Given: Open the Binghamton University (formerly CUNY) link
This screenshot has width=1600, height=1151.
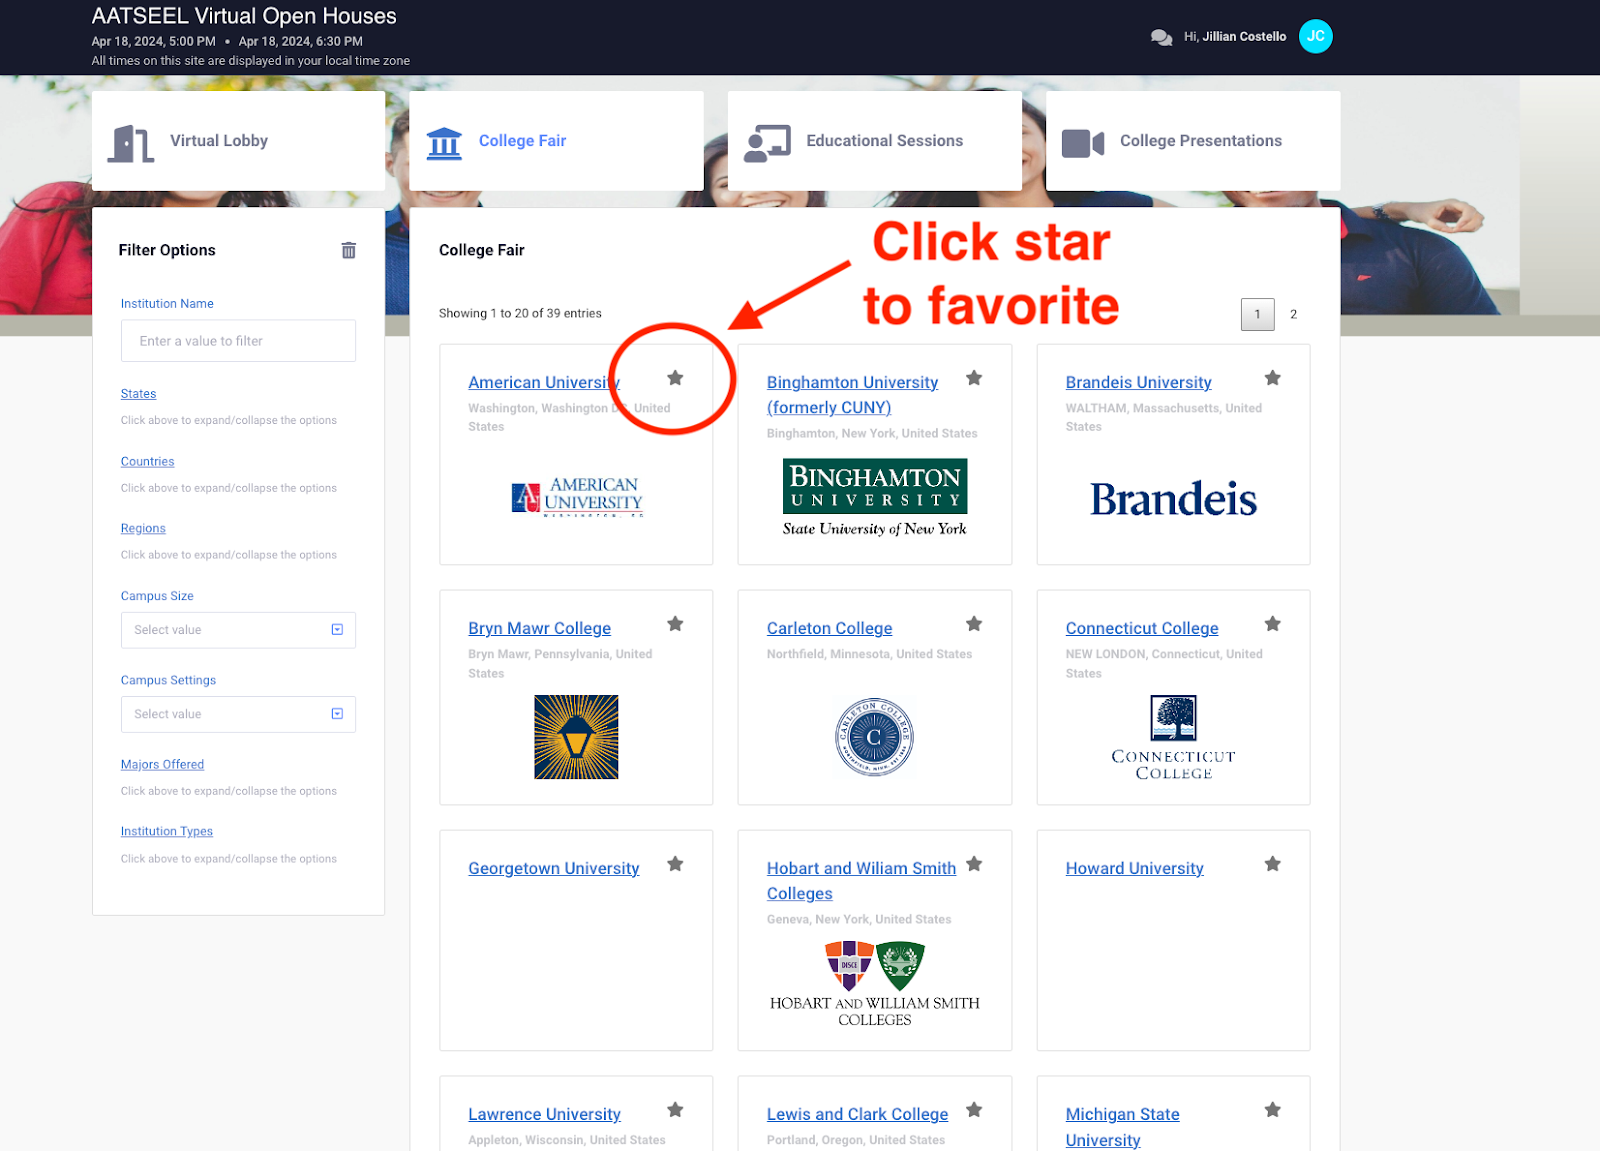Looking at the screenshot, I should click(x=852, y=395).
